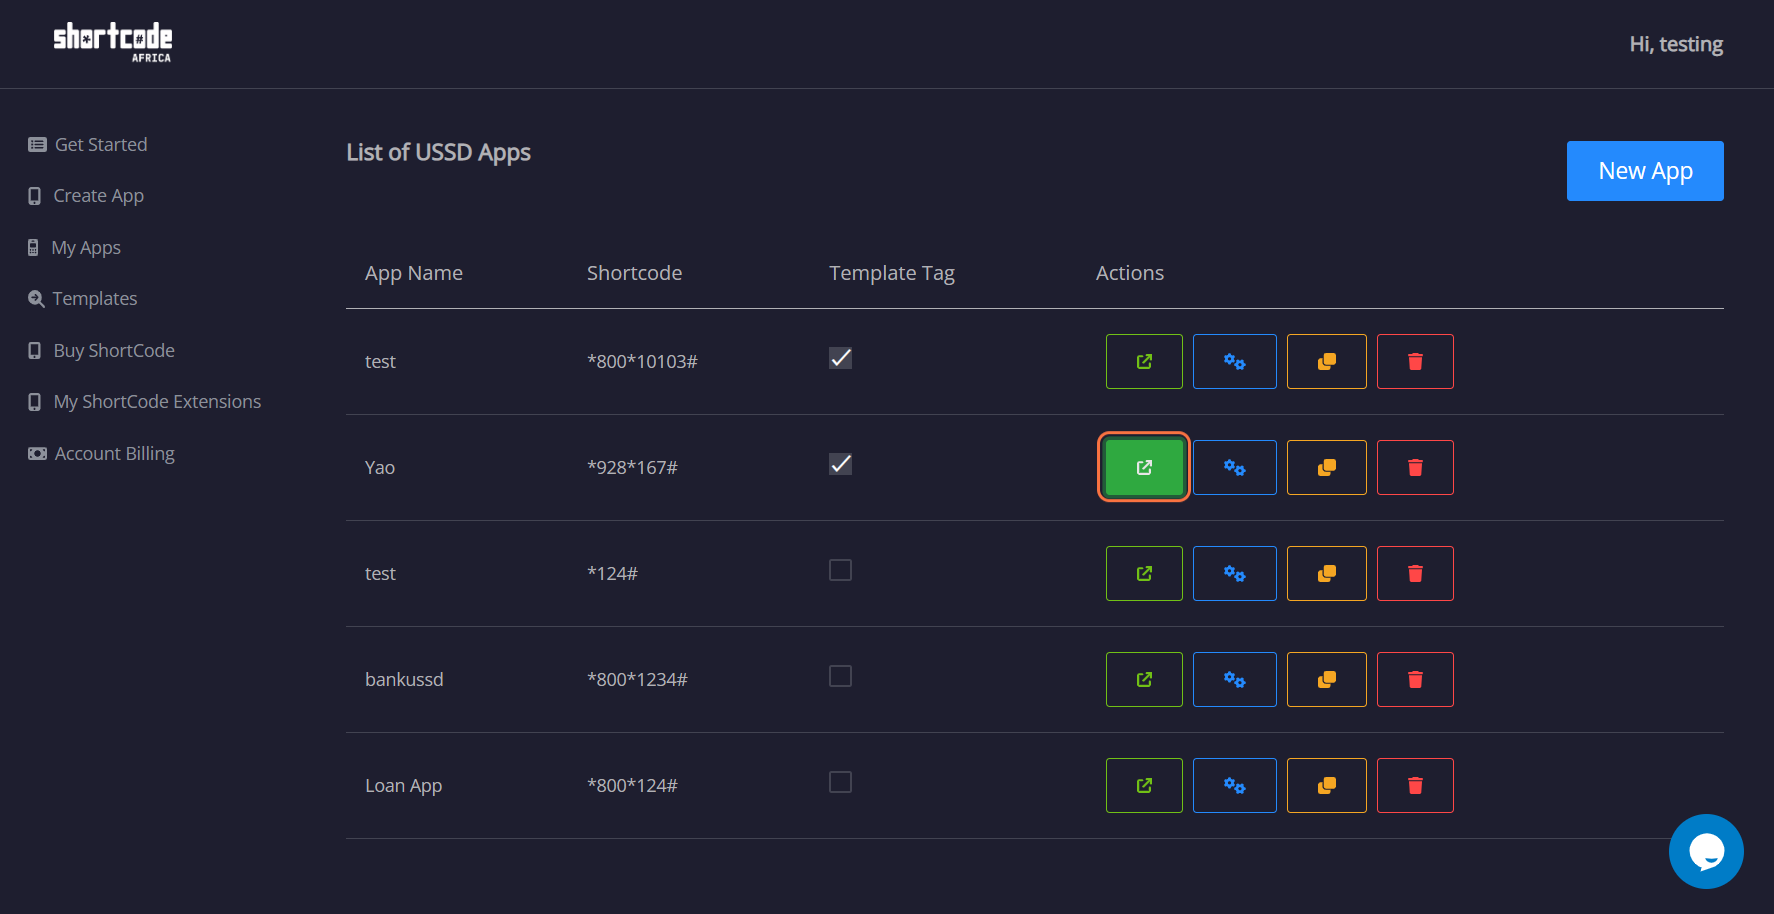Viewport: 1774px width, 914px height.
Task: Open settings for test *800*10103# app
Action: click(1235, 361)
